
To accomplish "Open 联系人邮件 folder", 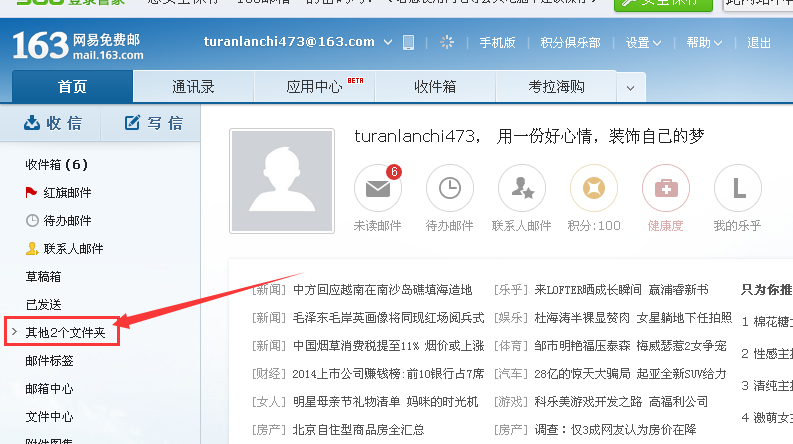I will (x=73, y=249).
